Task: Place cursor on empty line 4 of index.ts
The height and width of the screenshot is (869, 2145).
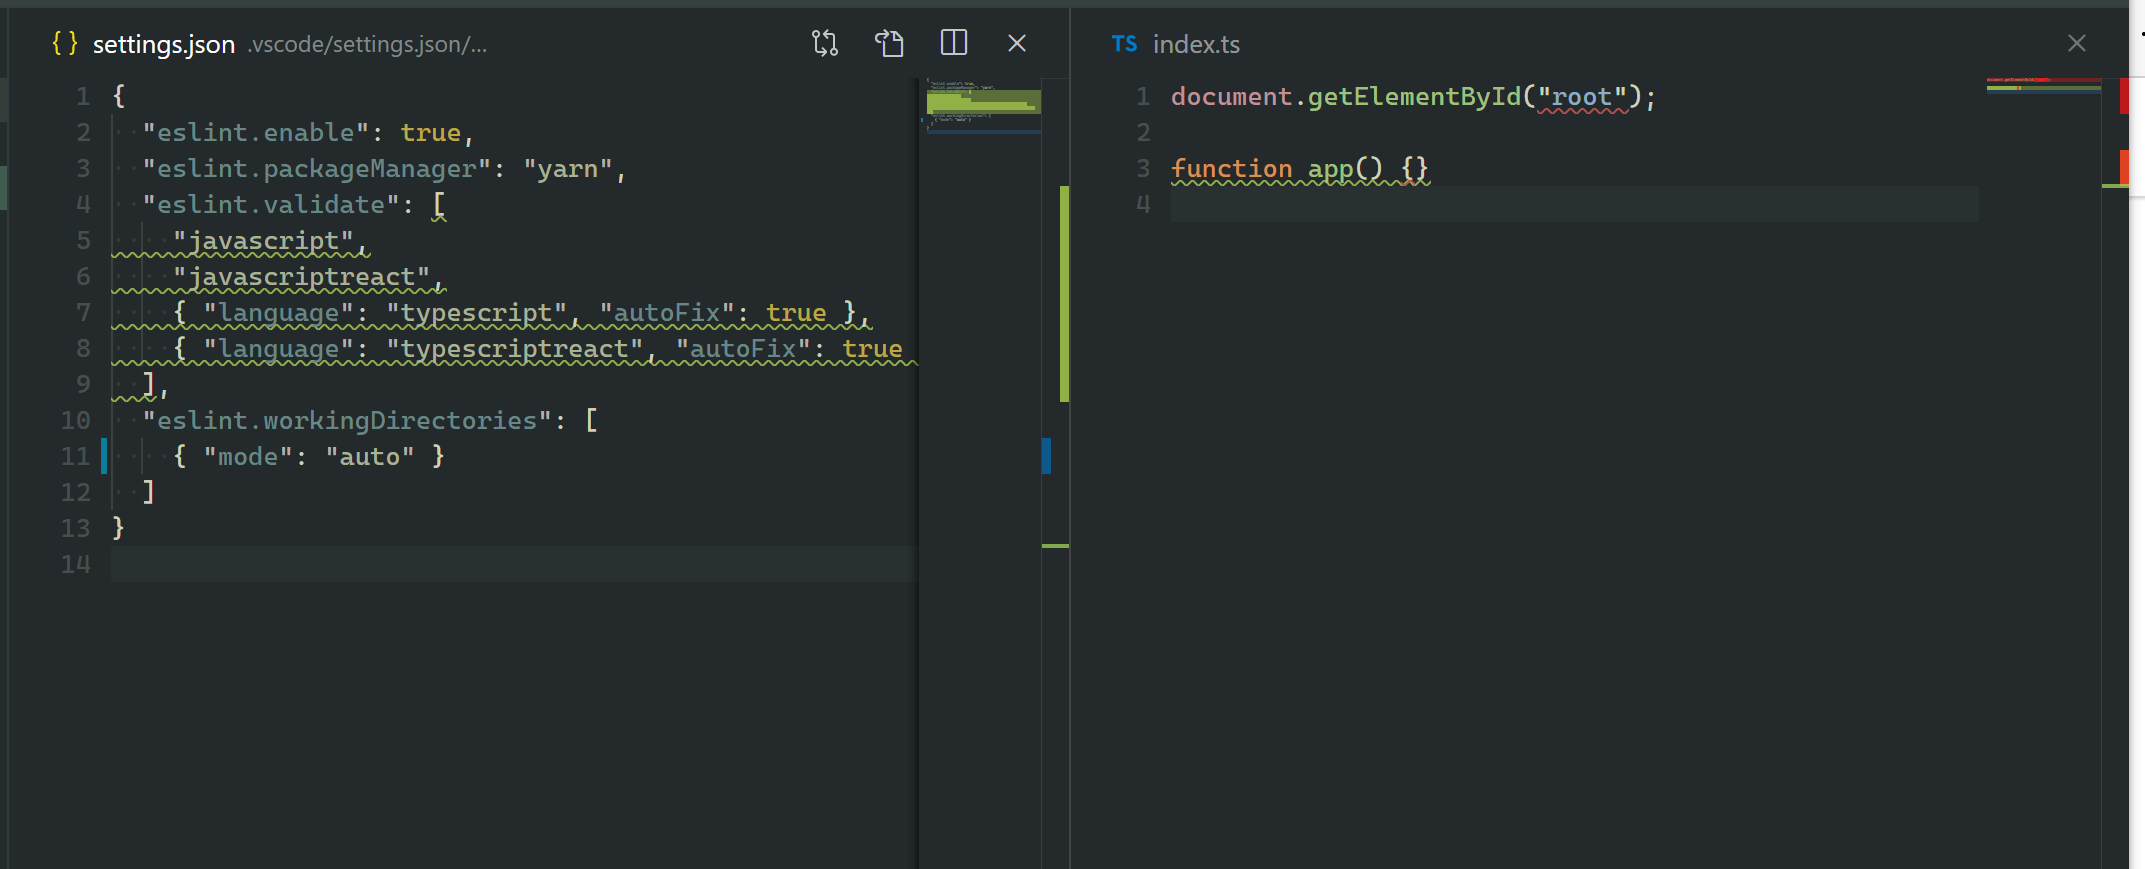Action: point(1574,204)
